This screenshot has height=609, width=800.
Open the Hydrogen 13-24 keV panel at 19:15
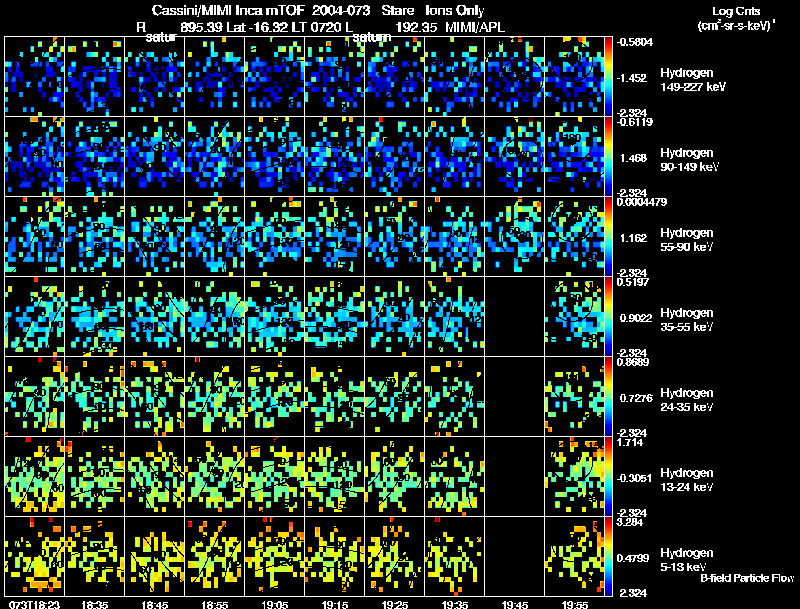334,477
